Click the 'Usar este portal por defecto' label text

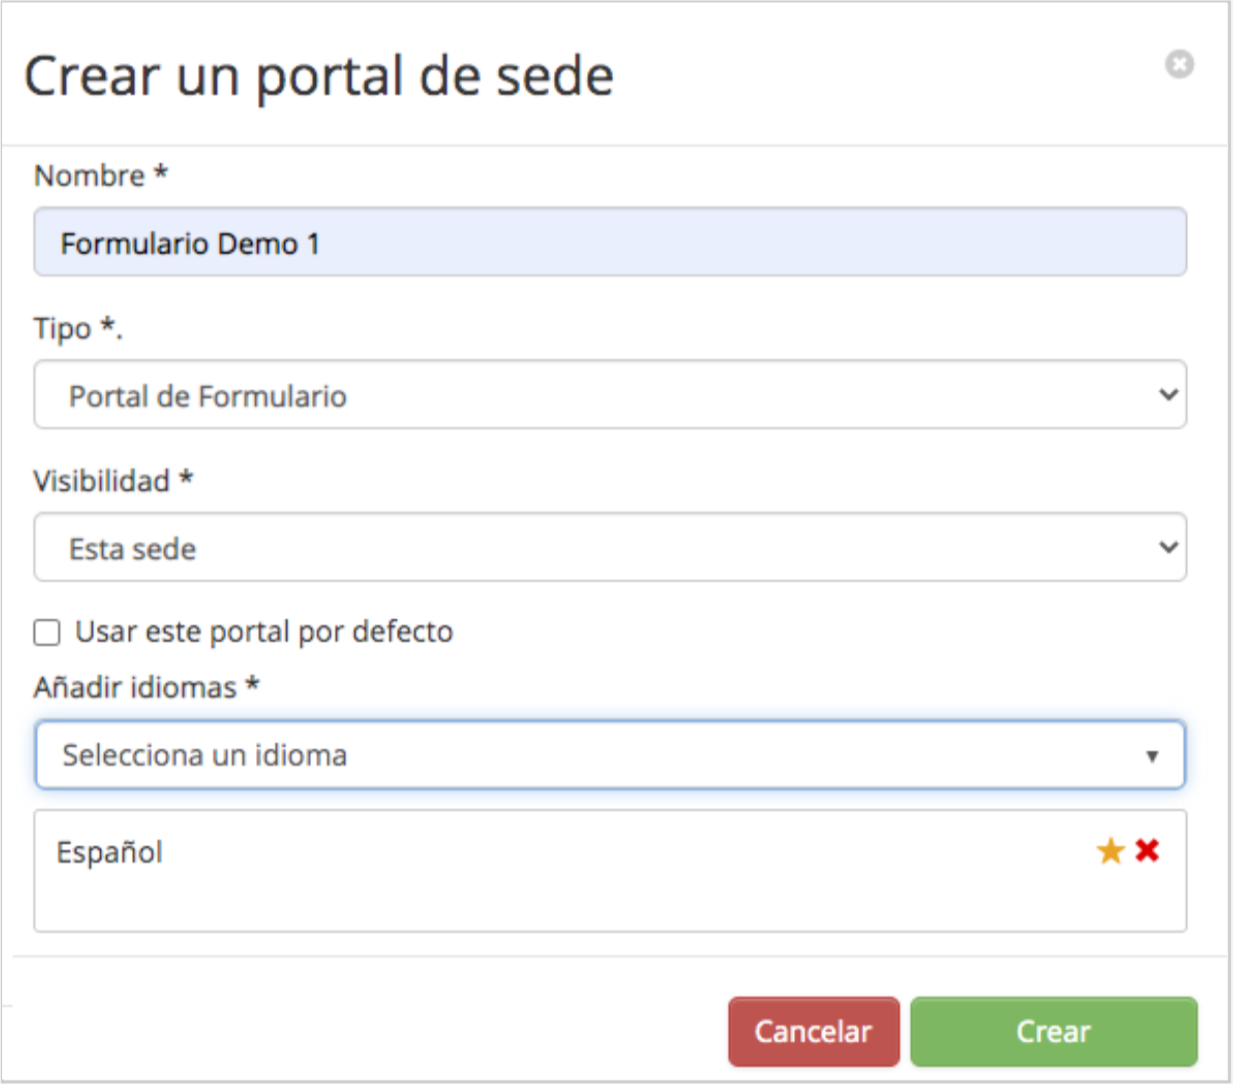click(x=264, y=632)
